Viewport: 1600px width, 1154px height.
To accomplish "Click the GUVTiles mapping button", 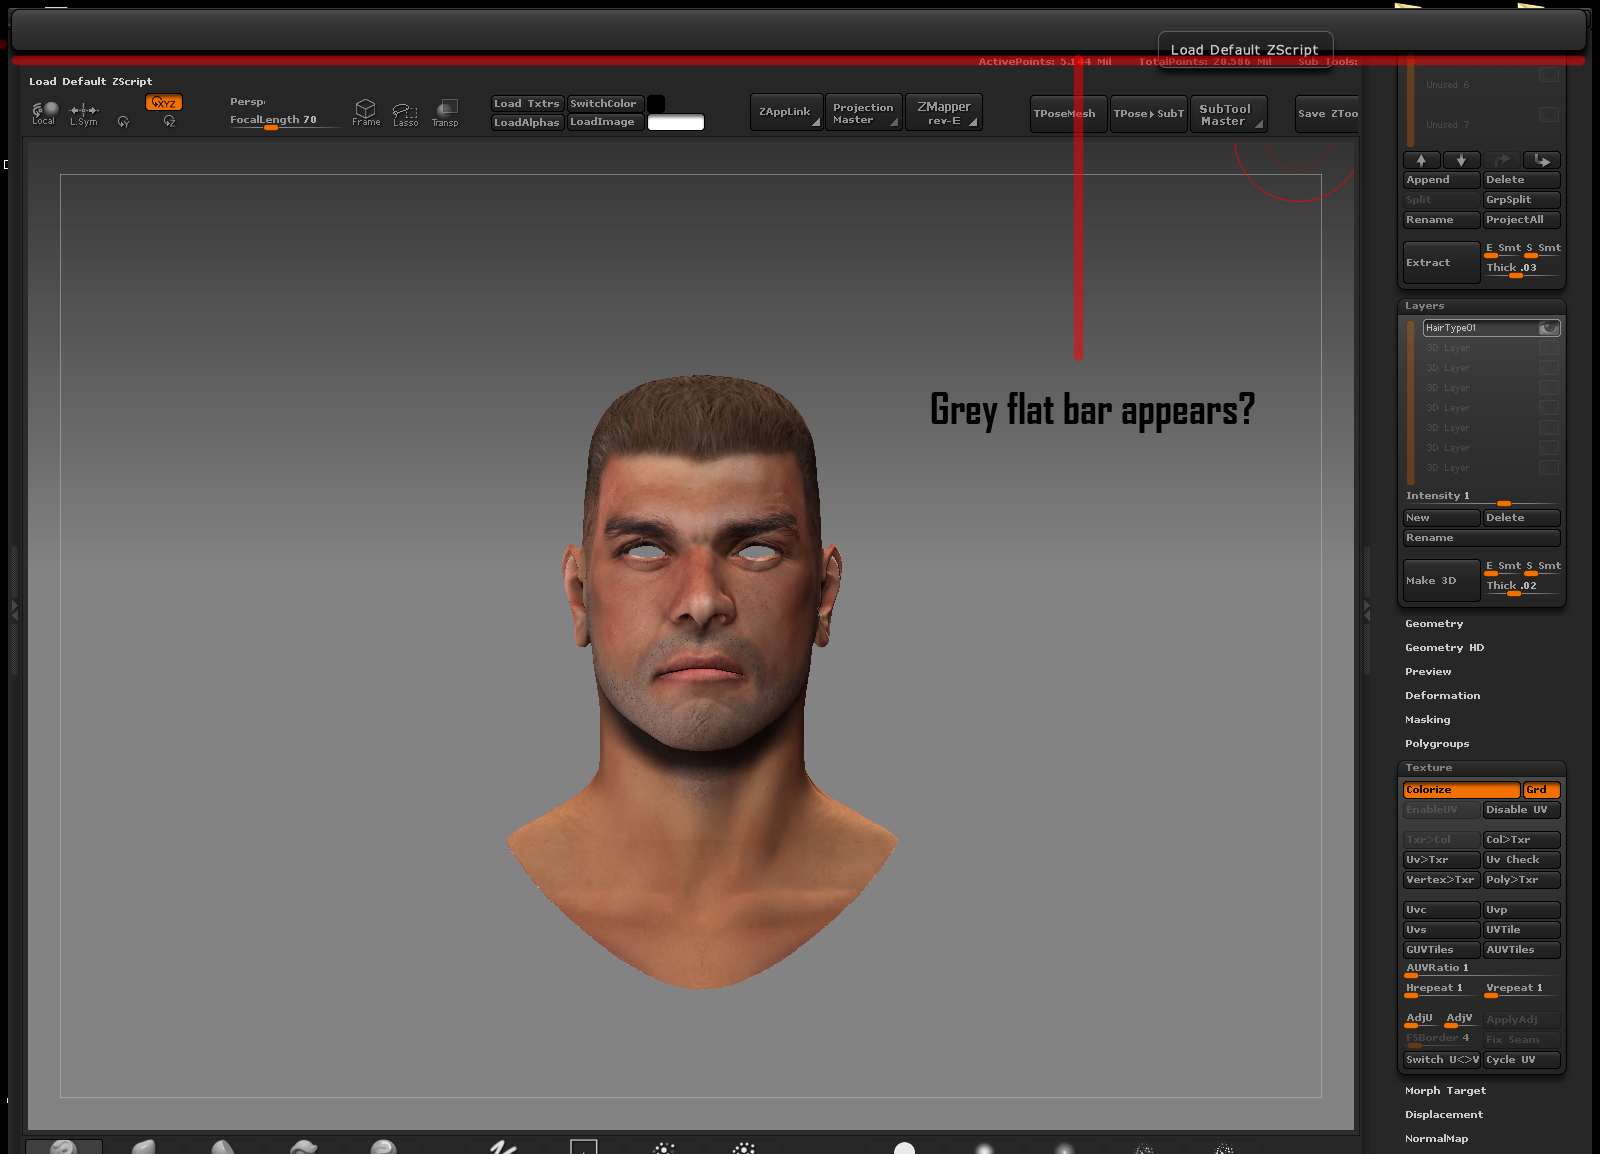I will click(x=1441, y=950).
